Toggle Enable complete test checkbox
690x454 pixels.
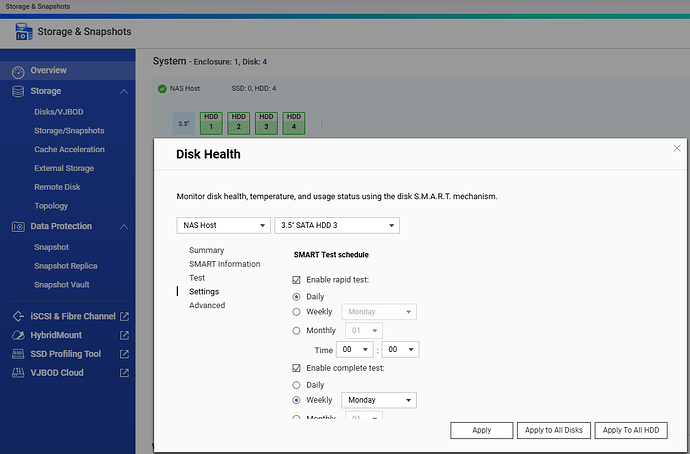[x=296, y=368]
